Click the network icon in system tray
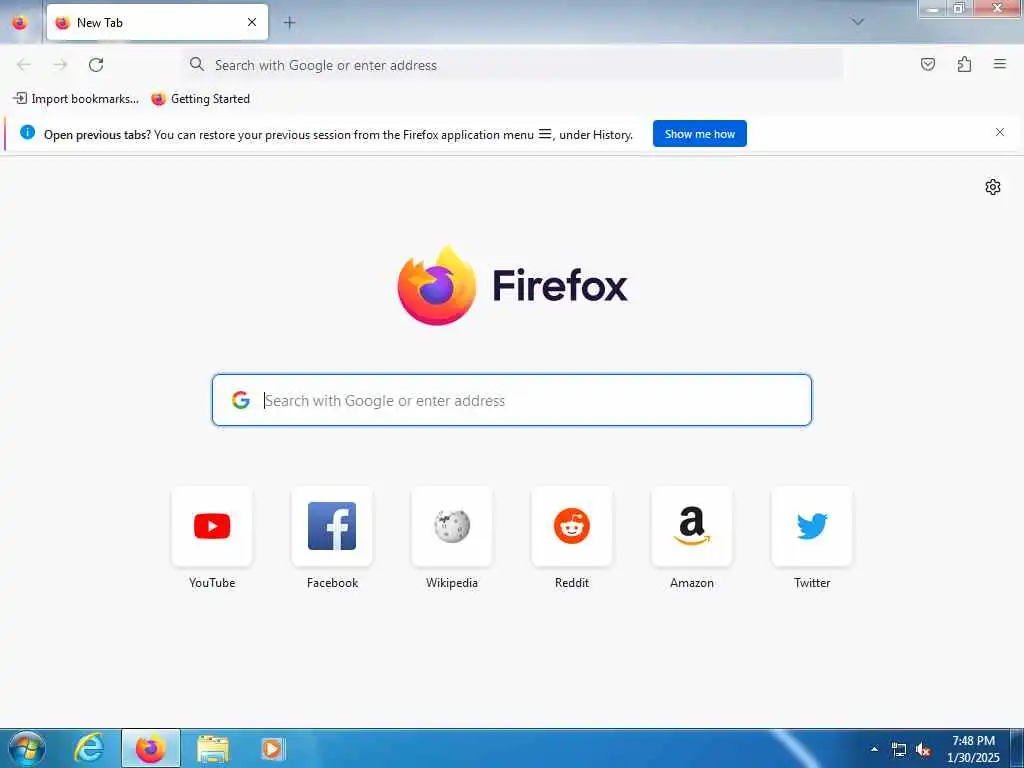The height and width of the screenshot is (768, 1024). [x=899, y=750]
